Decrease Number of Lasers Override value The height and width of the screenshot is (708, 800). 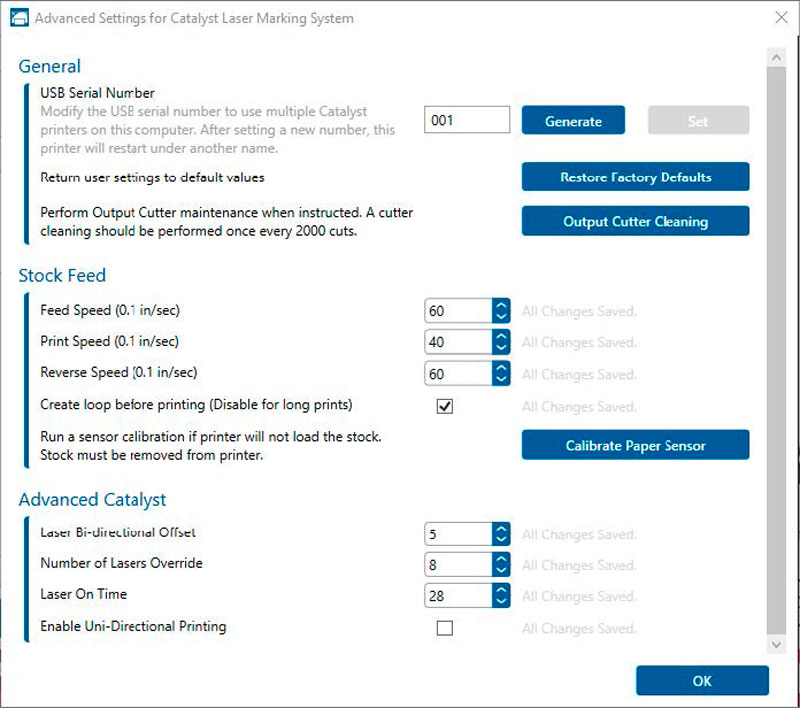(x=501, y=571)
